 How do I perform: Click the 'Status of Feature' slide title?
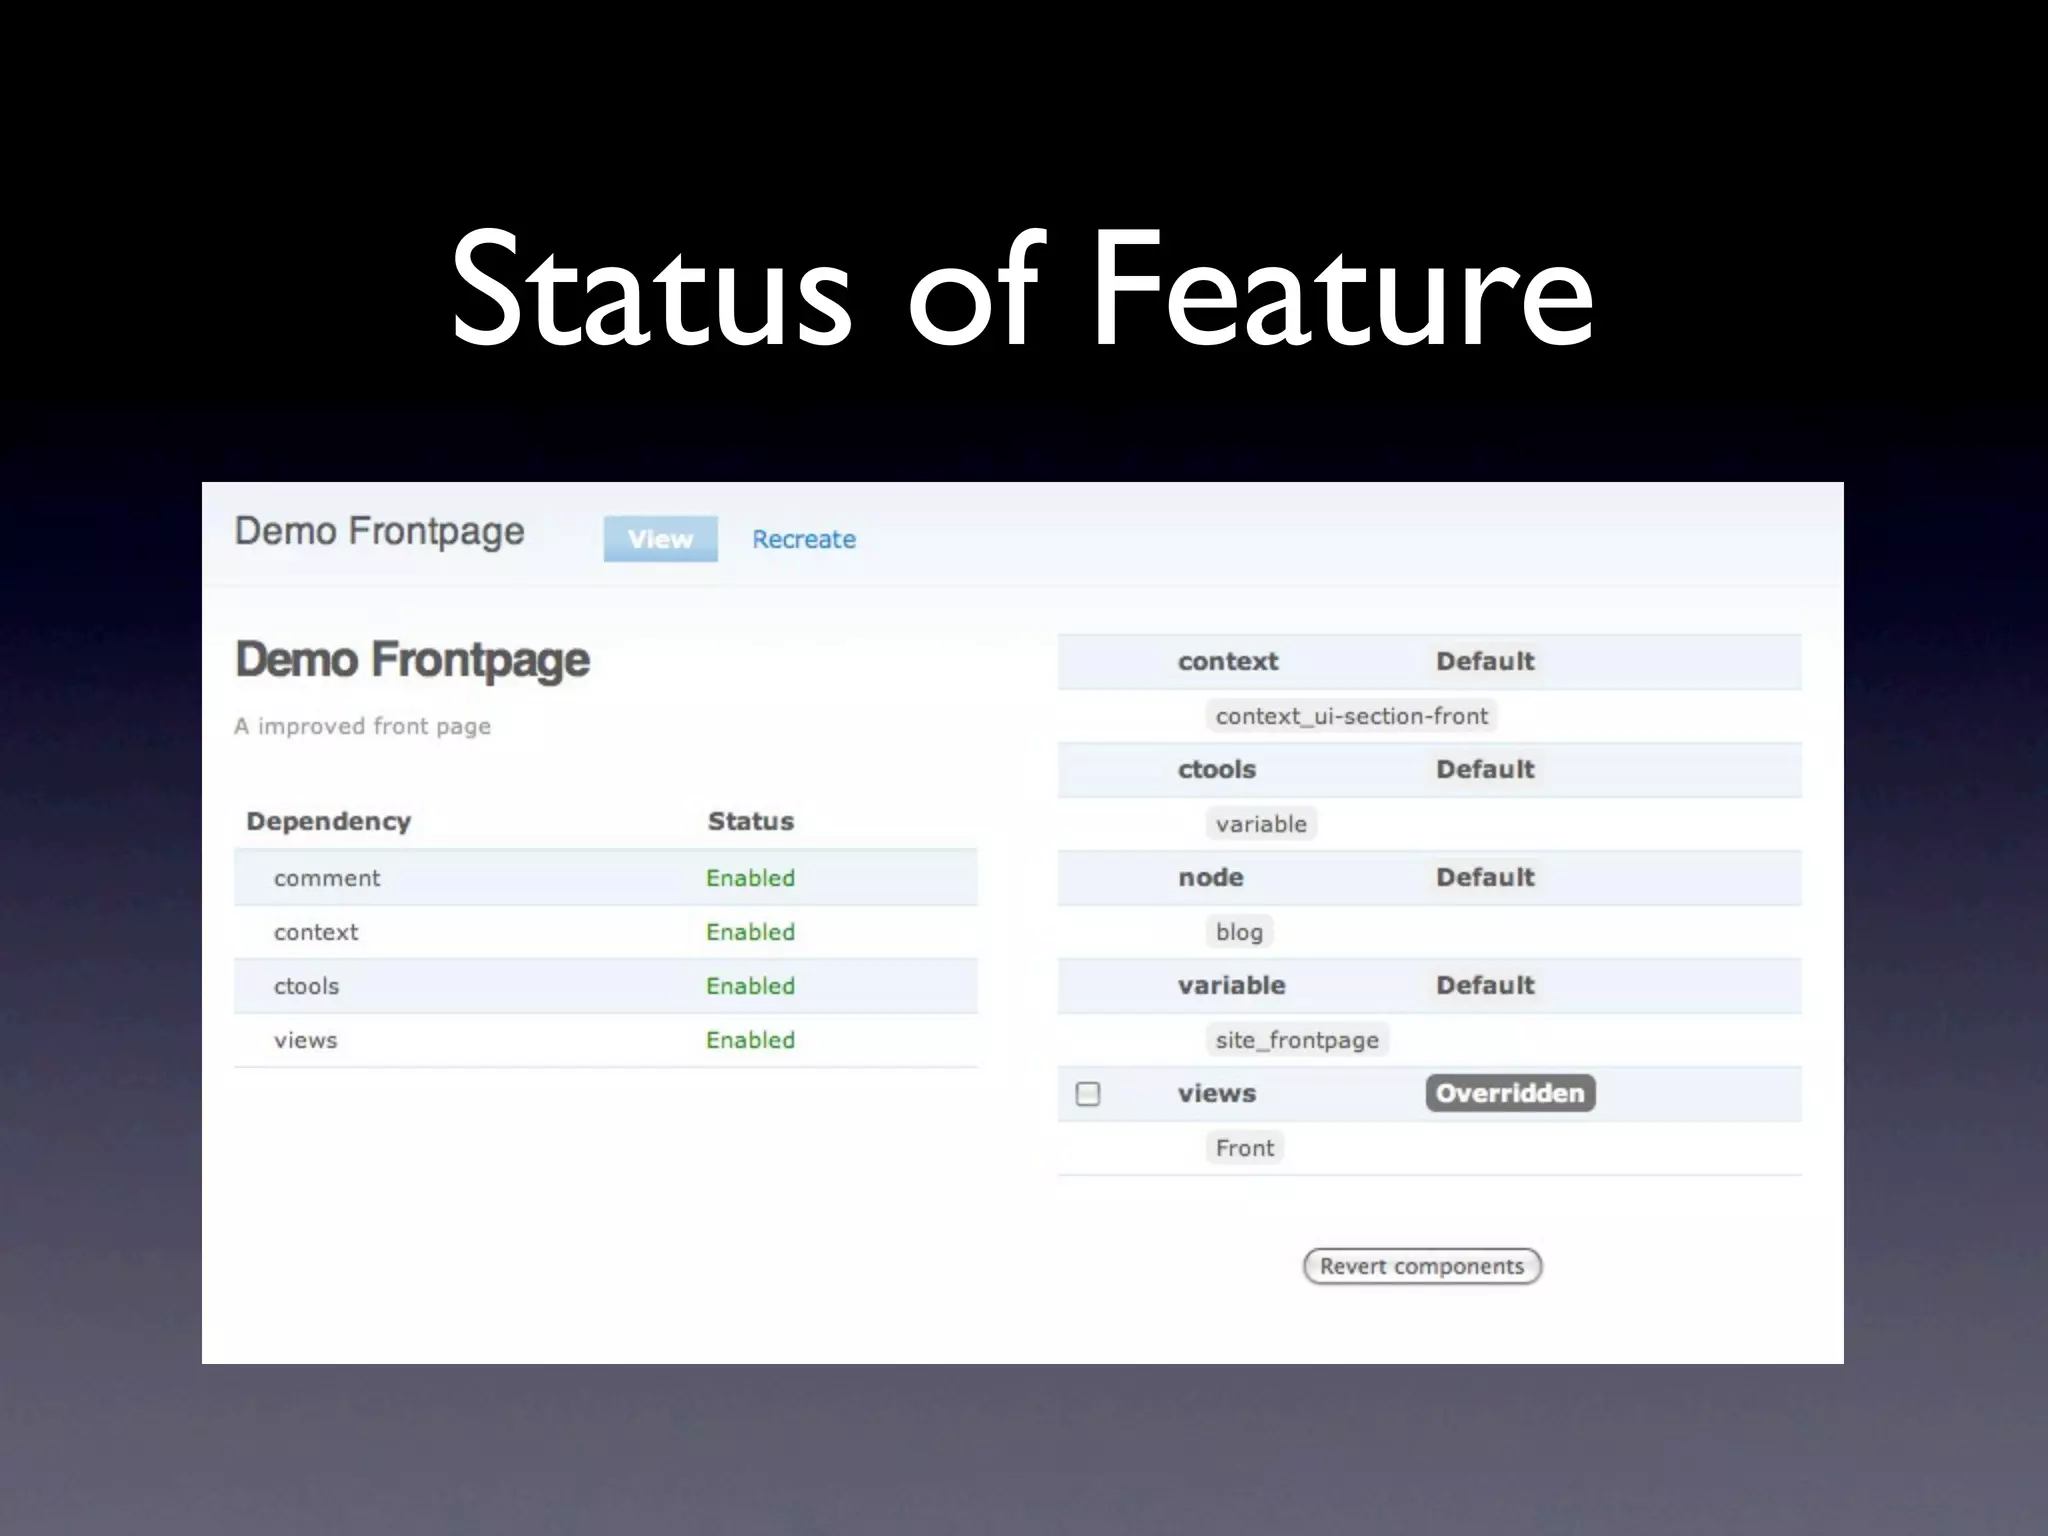pyautogui.click(x=1022, y=288)
